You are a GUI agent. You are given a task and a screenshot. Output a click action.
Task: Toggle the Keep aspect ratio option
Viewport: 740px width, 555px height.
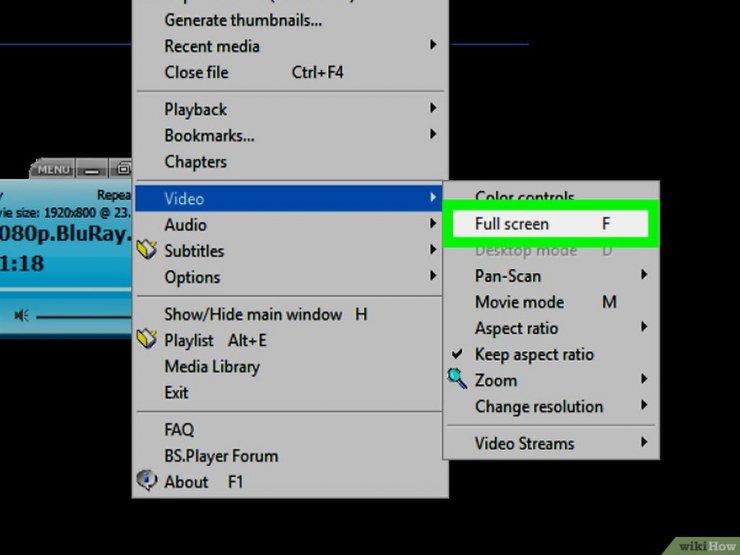tap(534, 354)
